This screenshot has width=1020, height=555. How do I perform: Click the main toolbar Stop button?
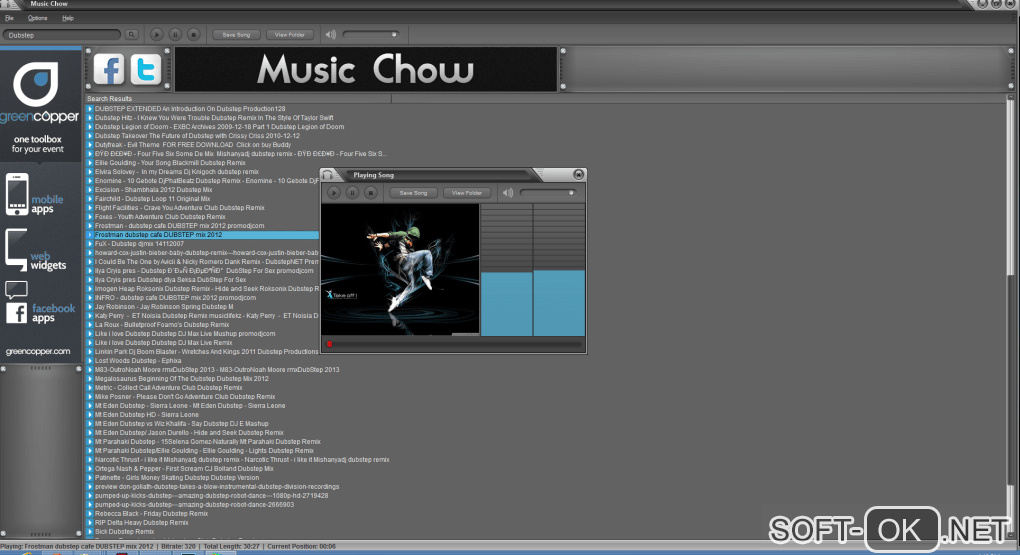point(193,34)
